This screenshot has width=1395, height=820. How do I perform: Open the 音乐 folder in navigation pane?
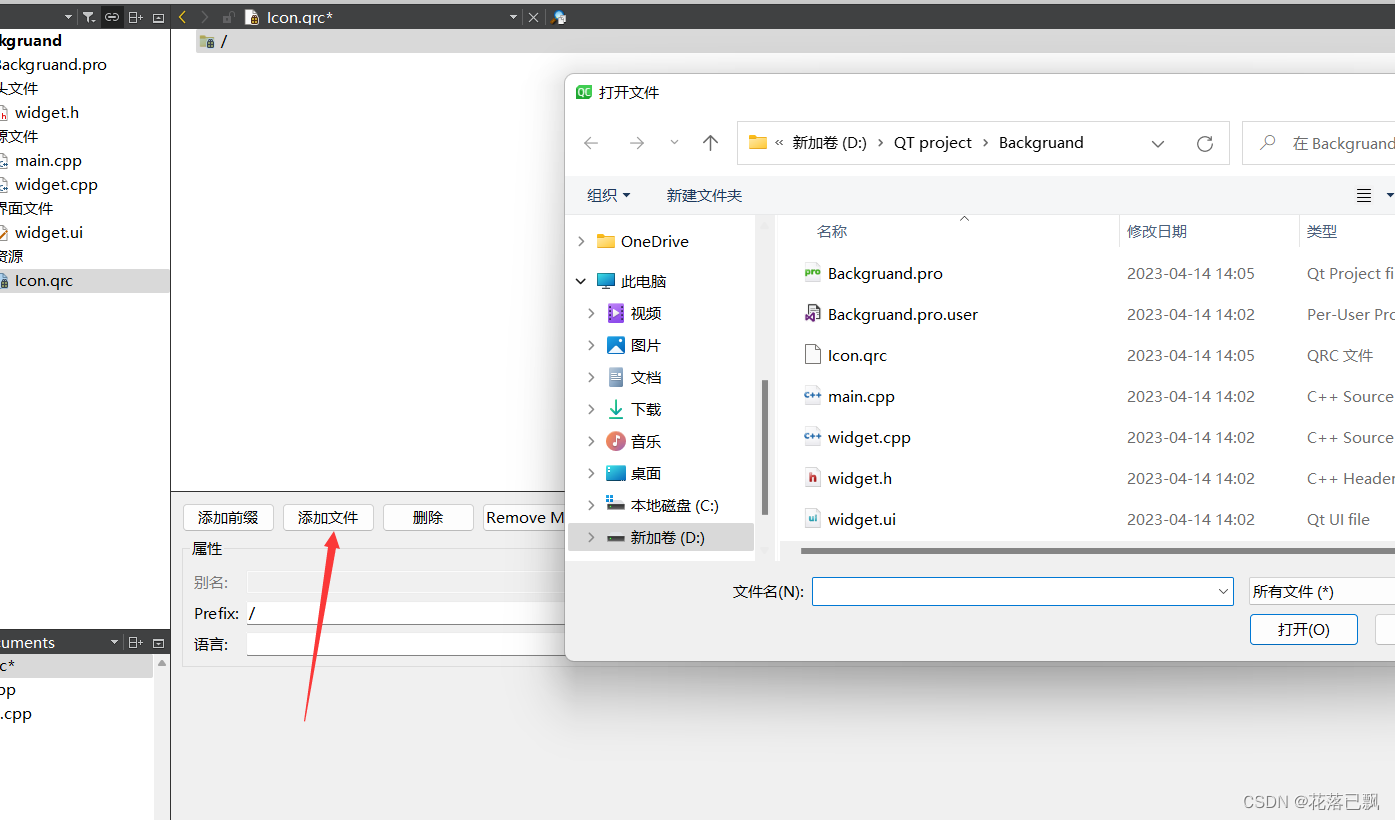(x=634, y=441)
